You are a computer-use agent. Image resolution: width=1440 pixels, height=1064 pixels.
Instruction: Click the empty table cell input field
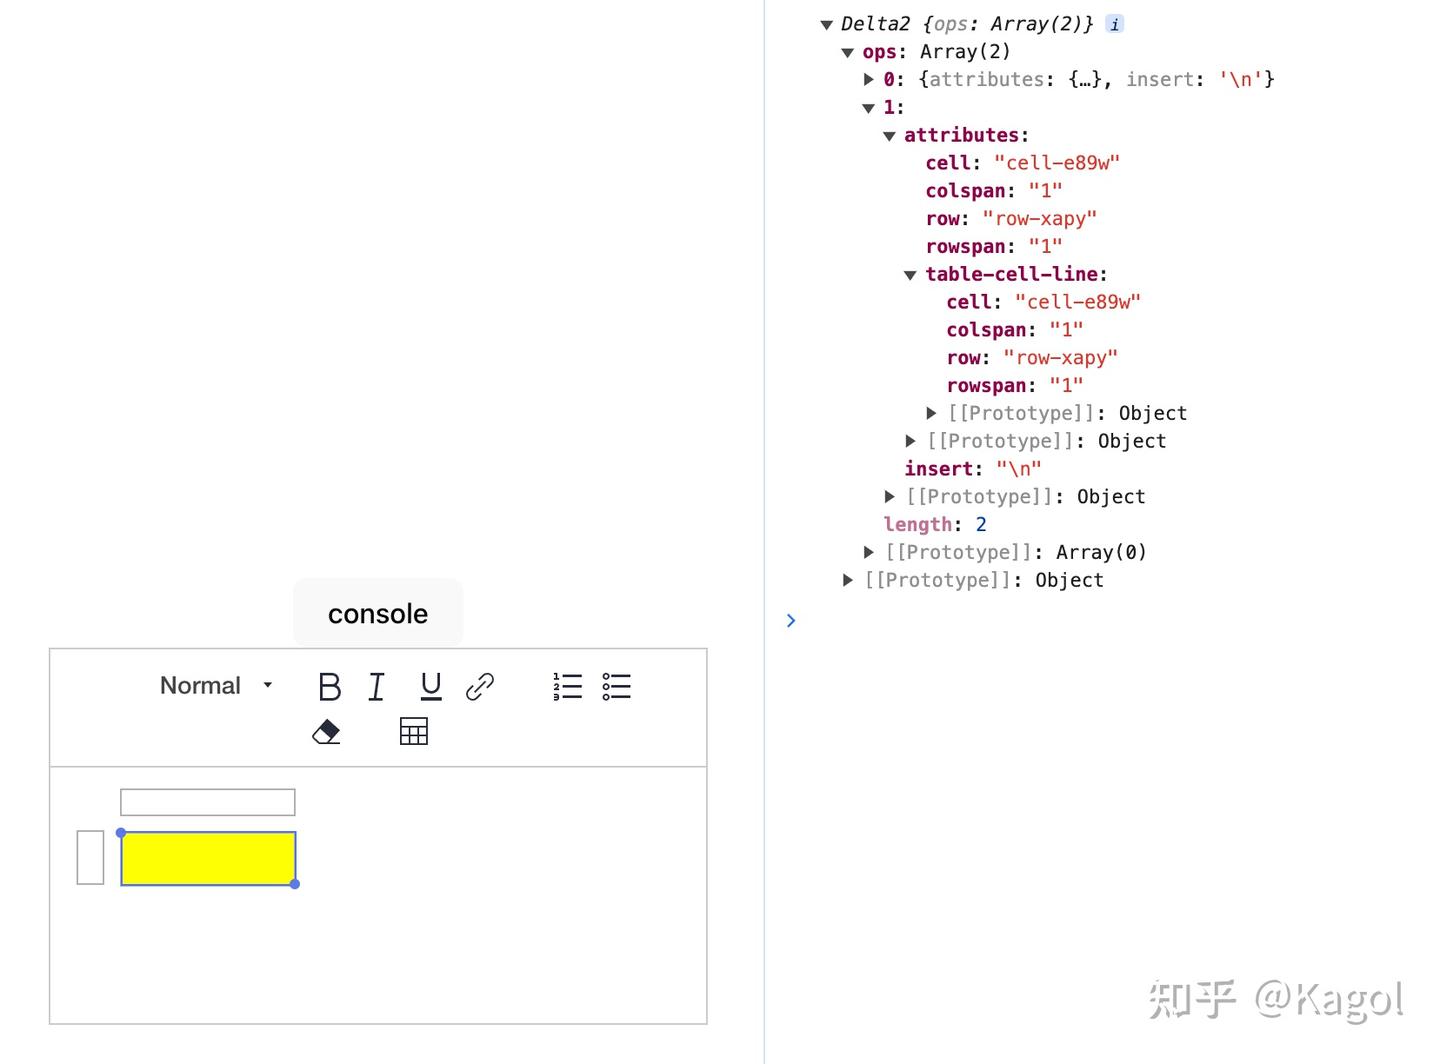pos(208,801)
